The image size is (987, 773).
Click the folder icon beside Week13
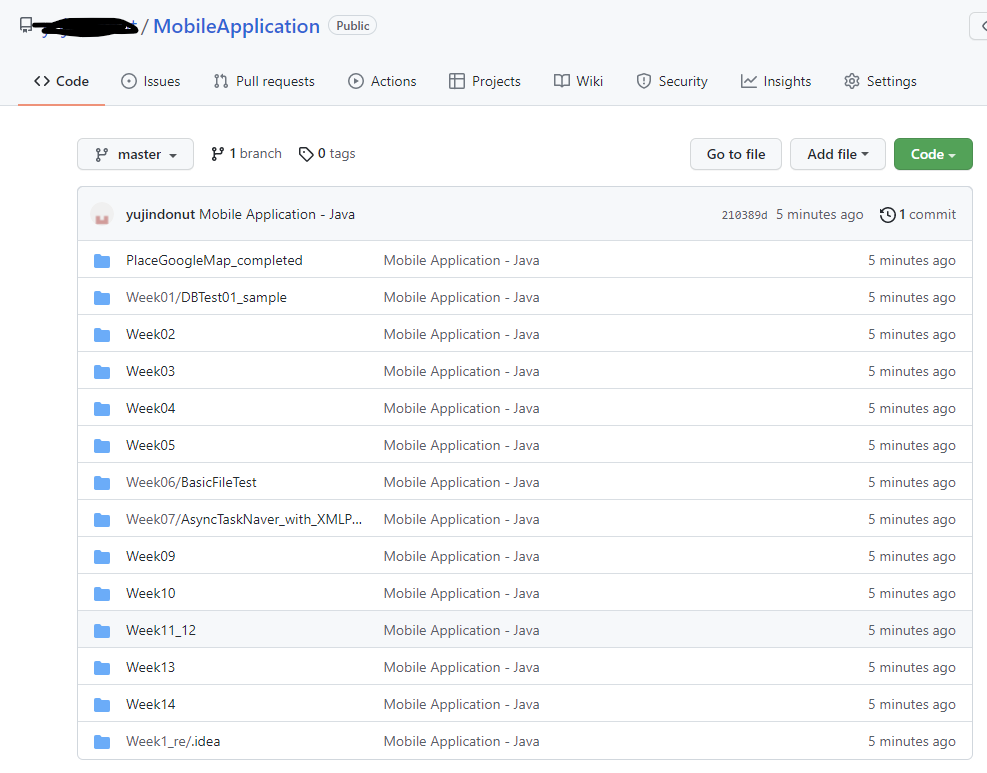click(x=102, y=668)
